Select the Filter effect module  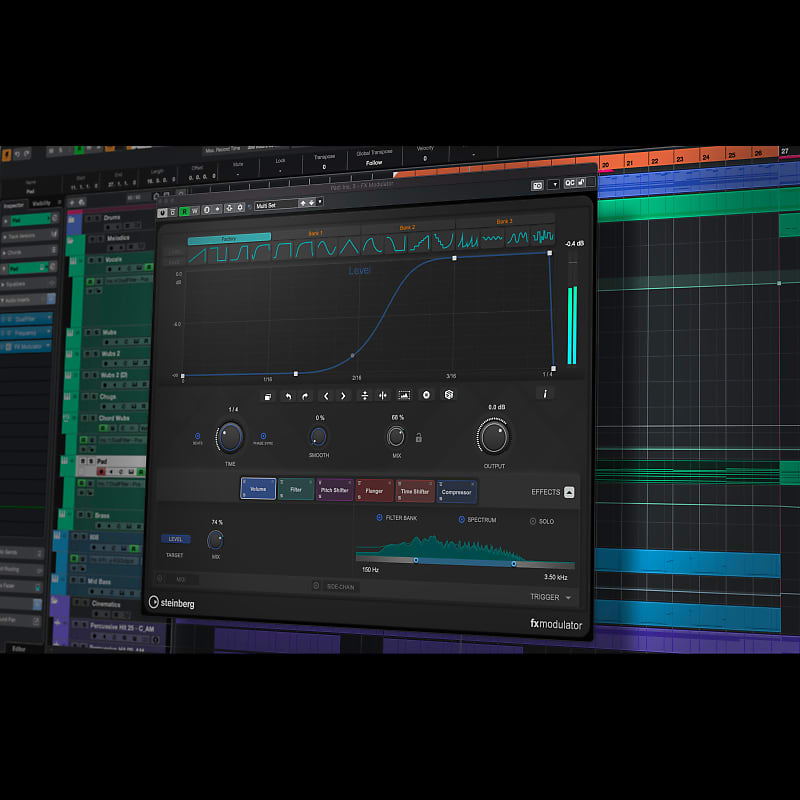click(296, 489)
